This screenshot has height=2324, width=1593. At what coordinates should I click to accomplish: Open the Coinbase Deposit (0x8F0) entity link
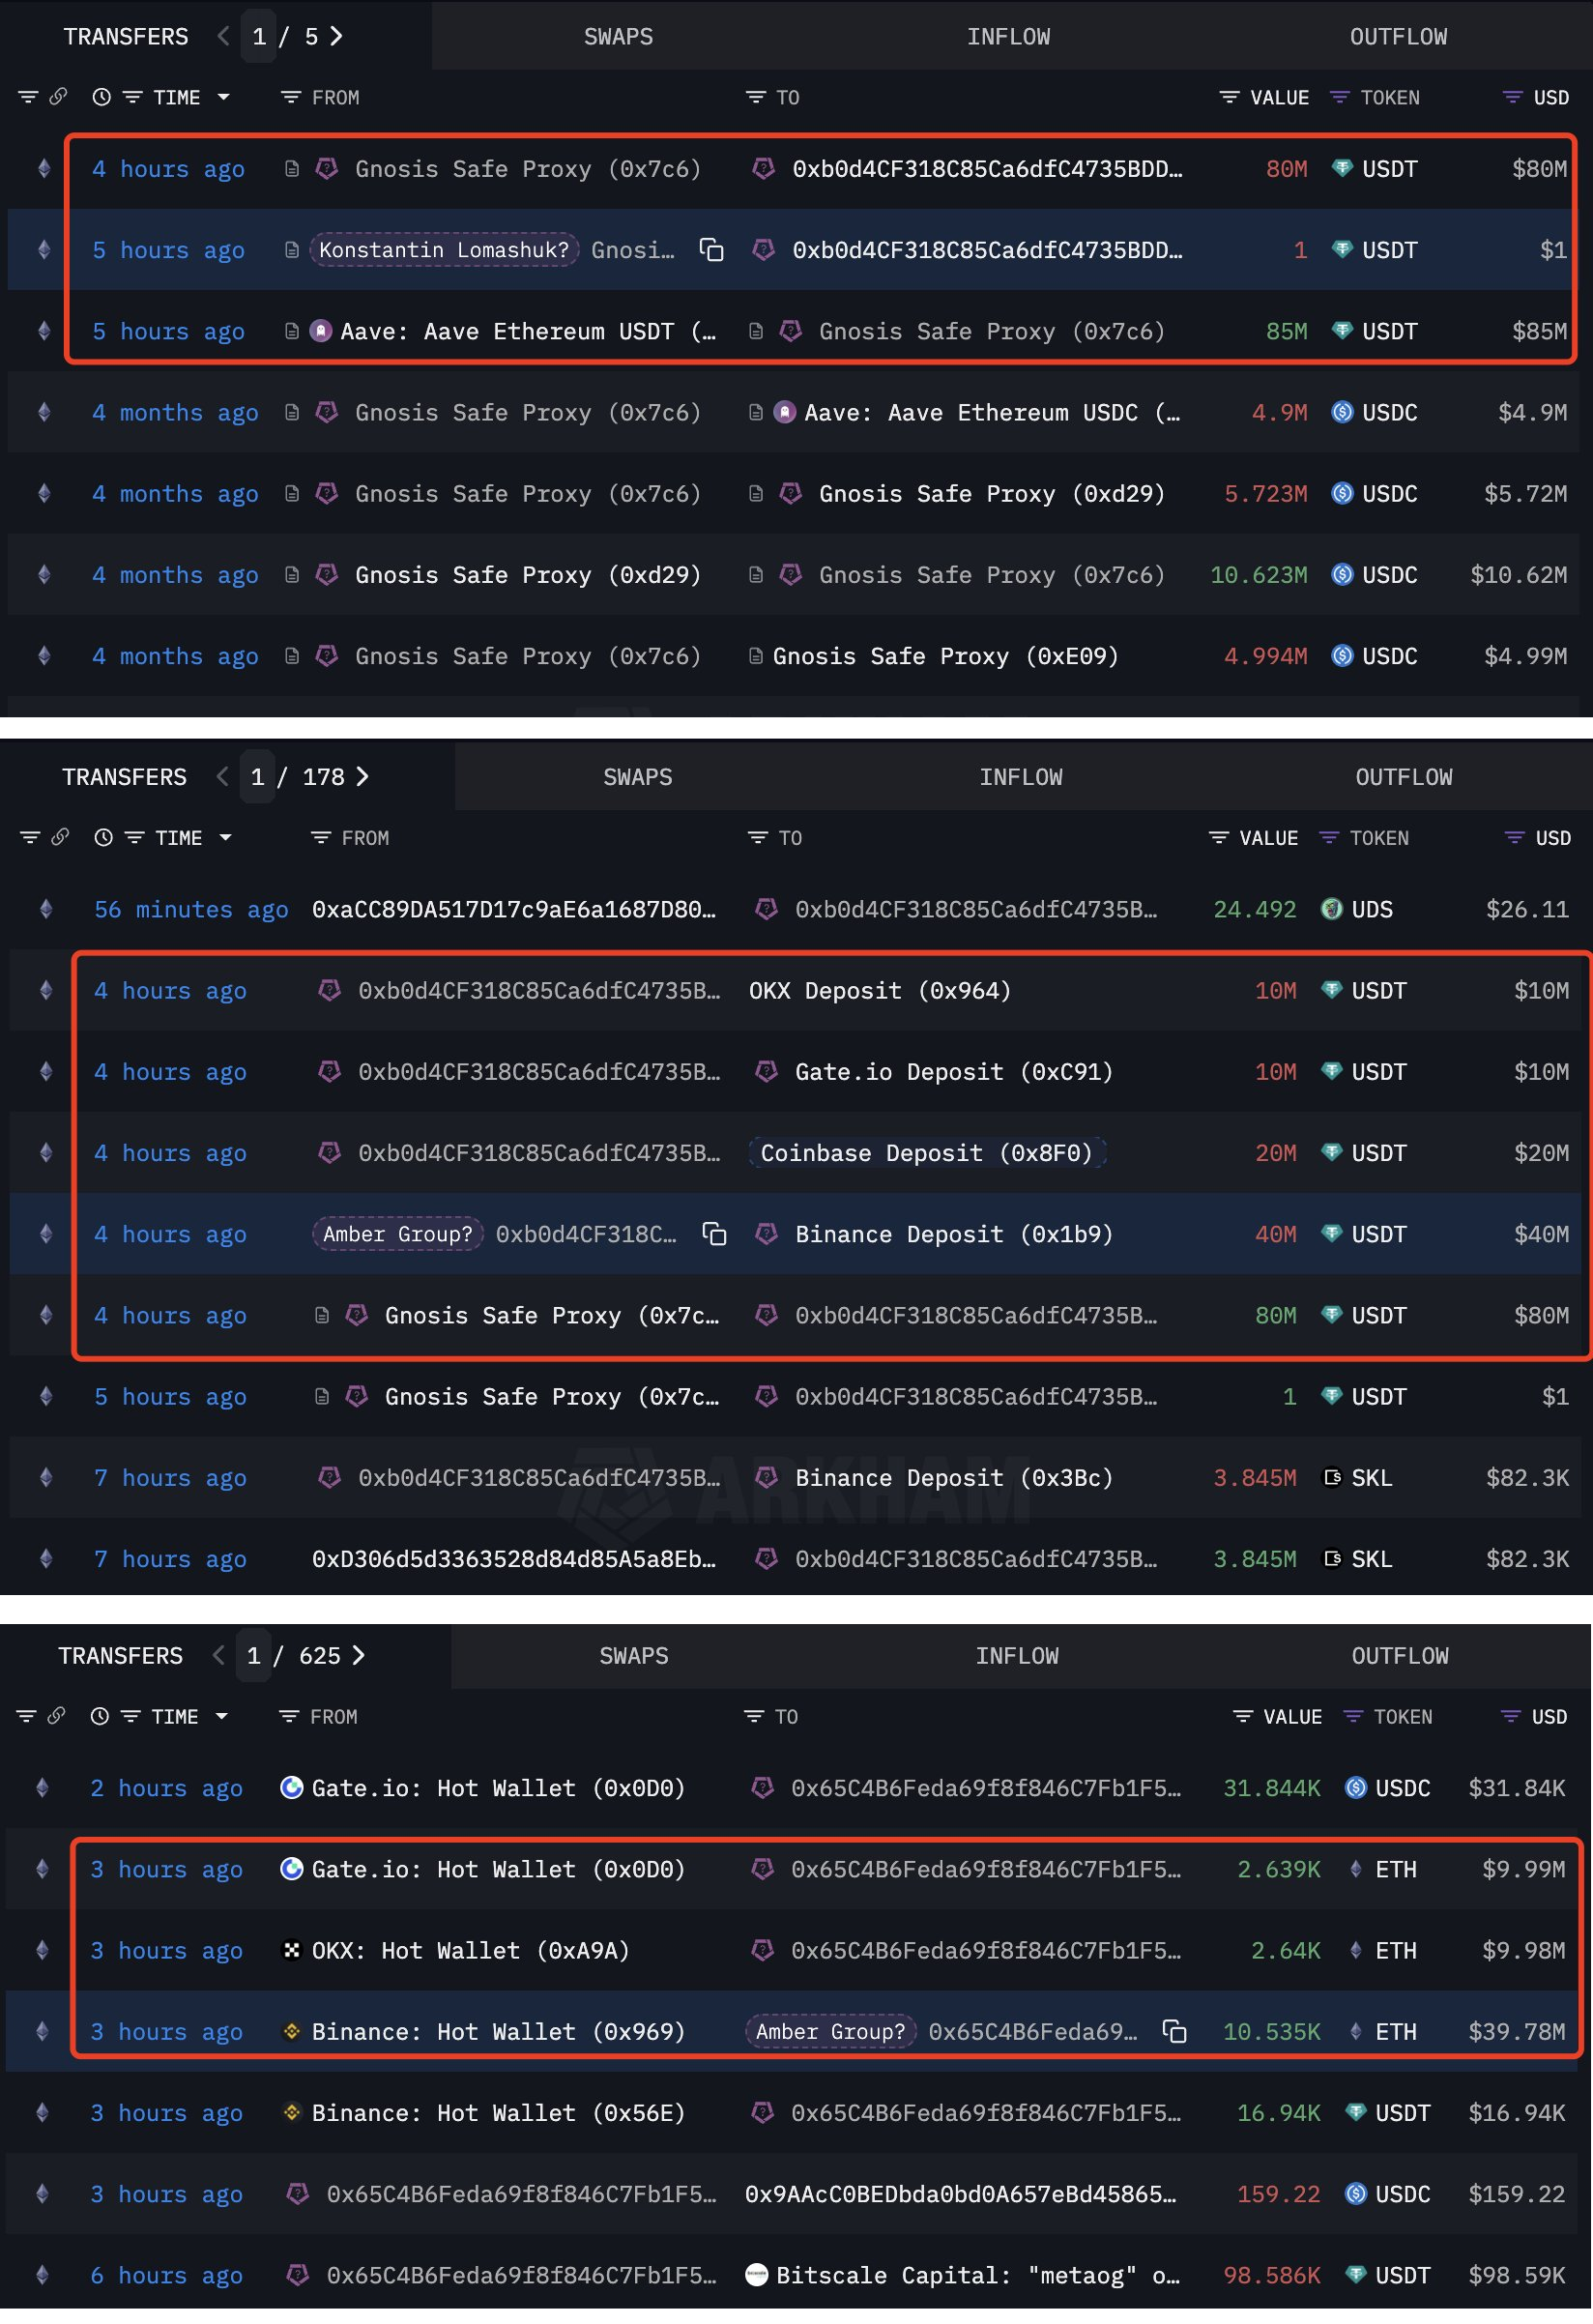coord(927,1153)
